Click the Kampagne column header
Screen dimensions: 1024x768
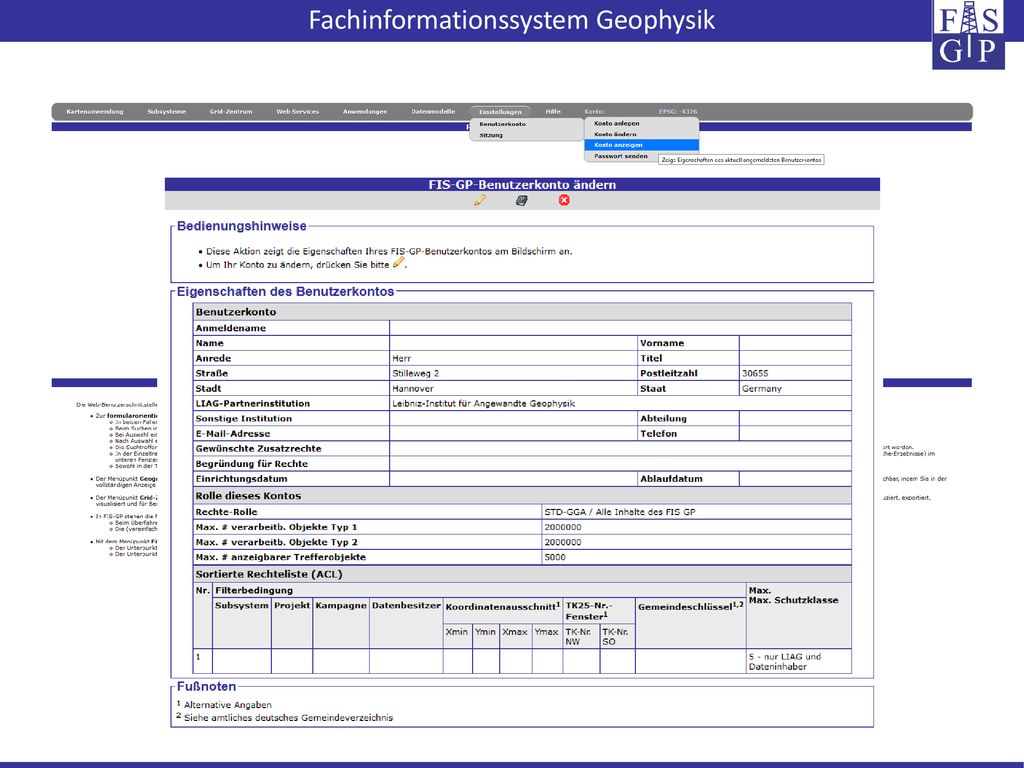point(341,605)
